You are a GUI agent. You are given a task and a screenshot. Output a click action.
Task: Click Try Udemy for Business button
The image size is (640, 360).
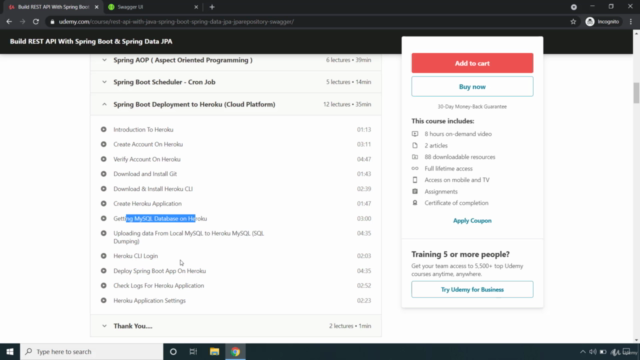coord(472,289)
